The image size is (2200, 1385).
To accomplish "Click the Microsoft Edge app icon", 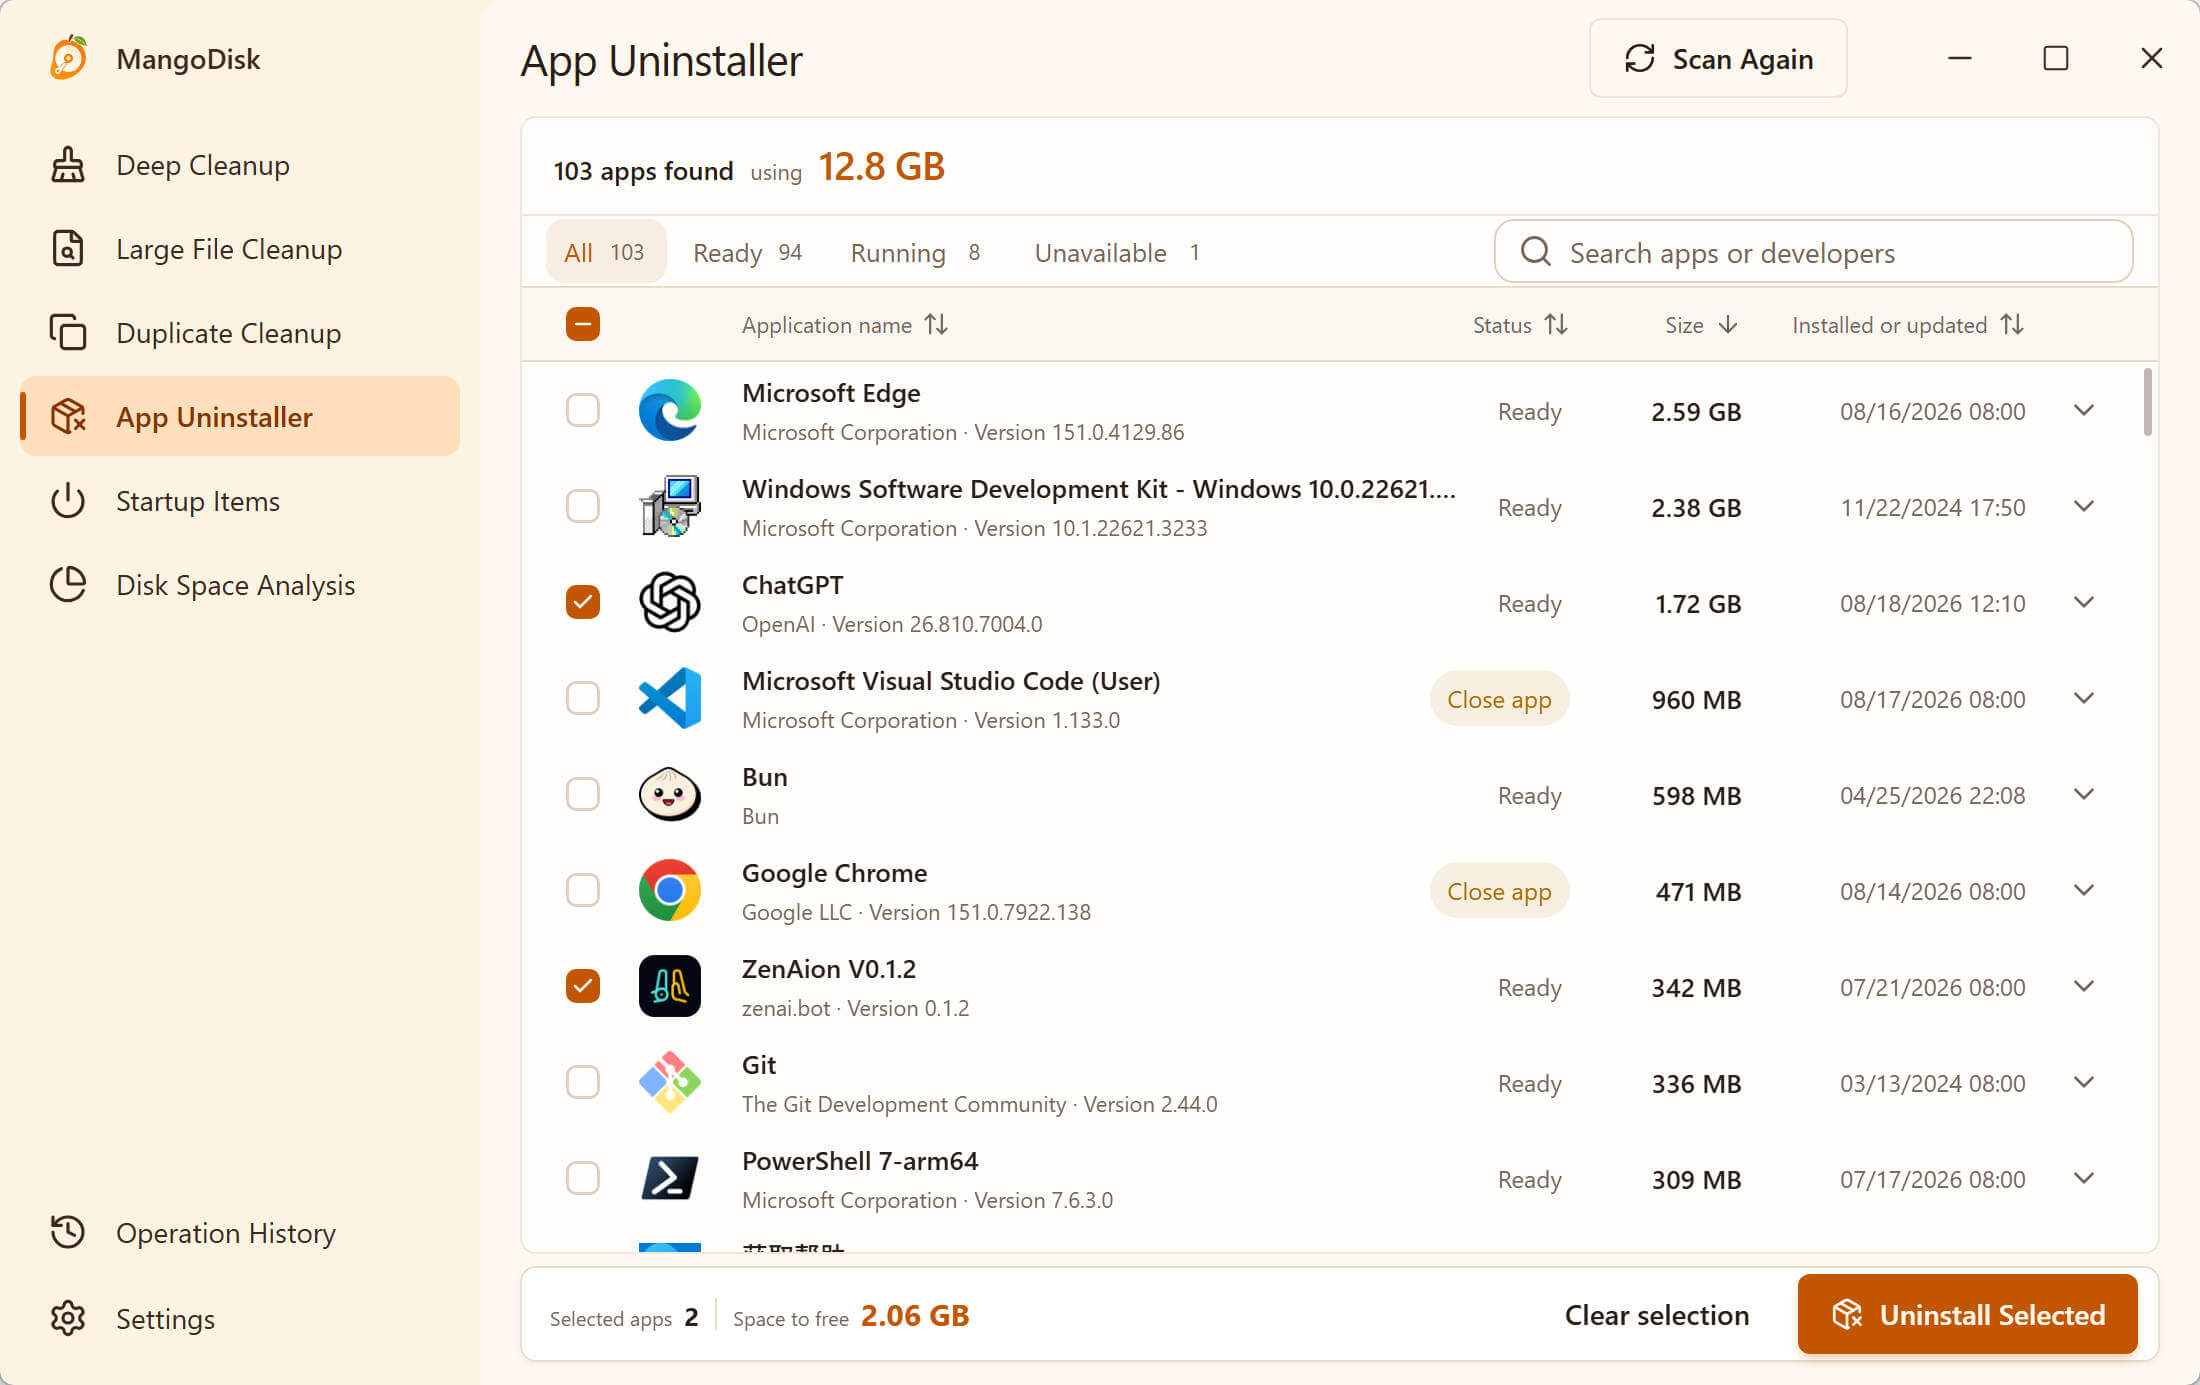I will click(670, 410).
